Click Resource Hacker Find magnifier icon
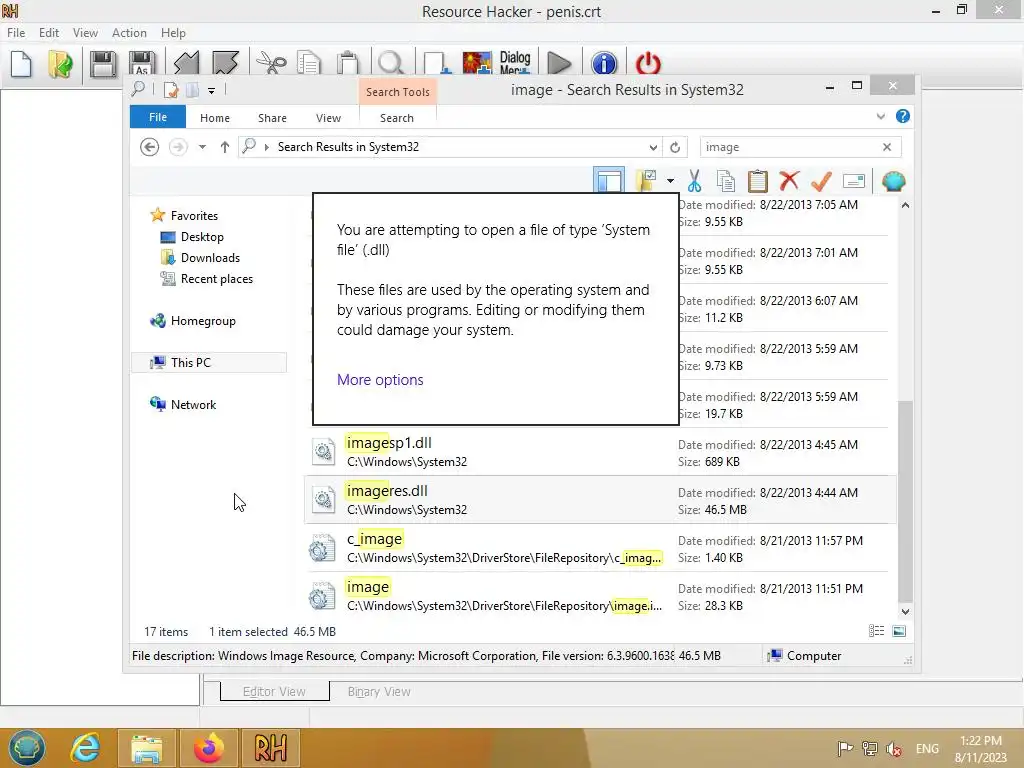This screenshot has width=1024, height=768. (x=391, y=64)
